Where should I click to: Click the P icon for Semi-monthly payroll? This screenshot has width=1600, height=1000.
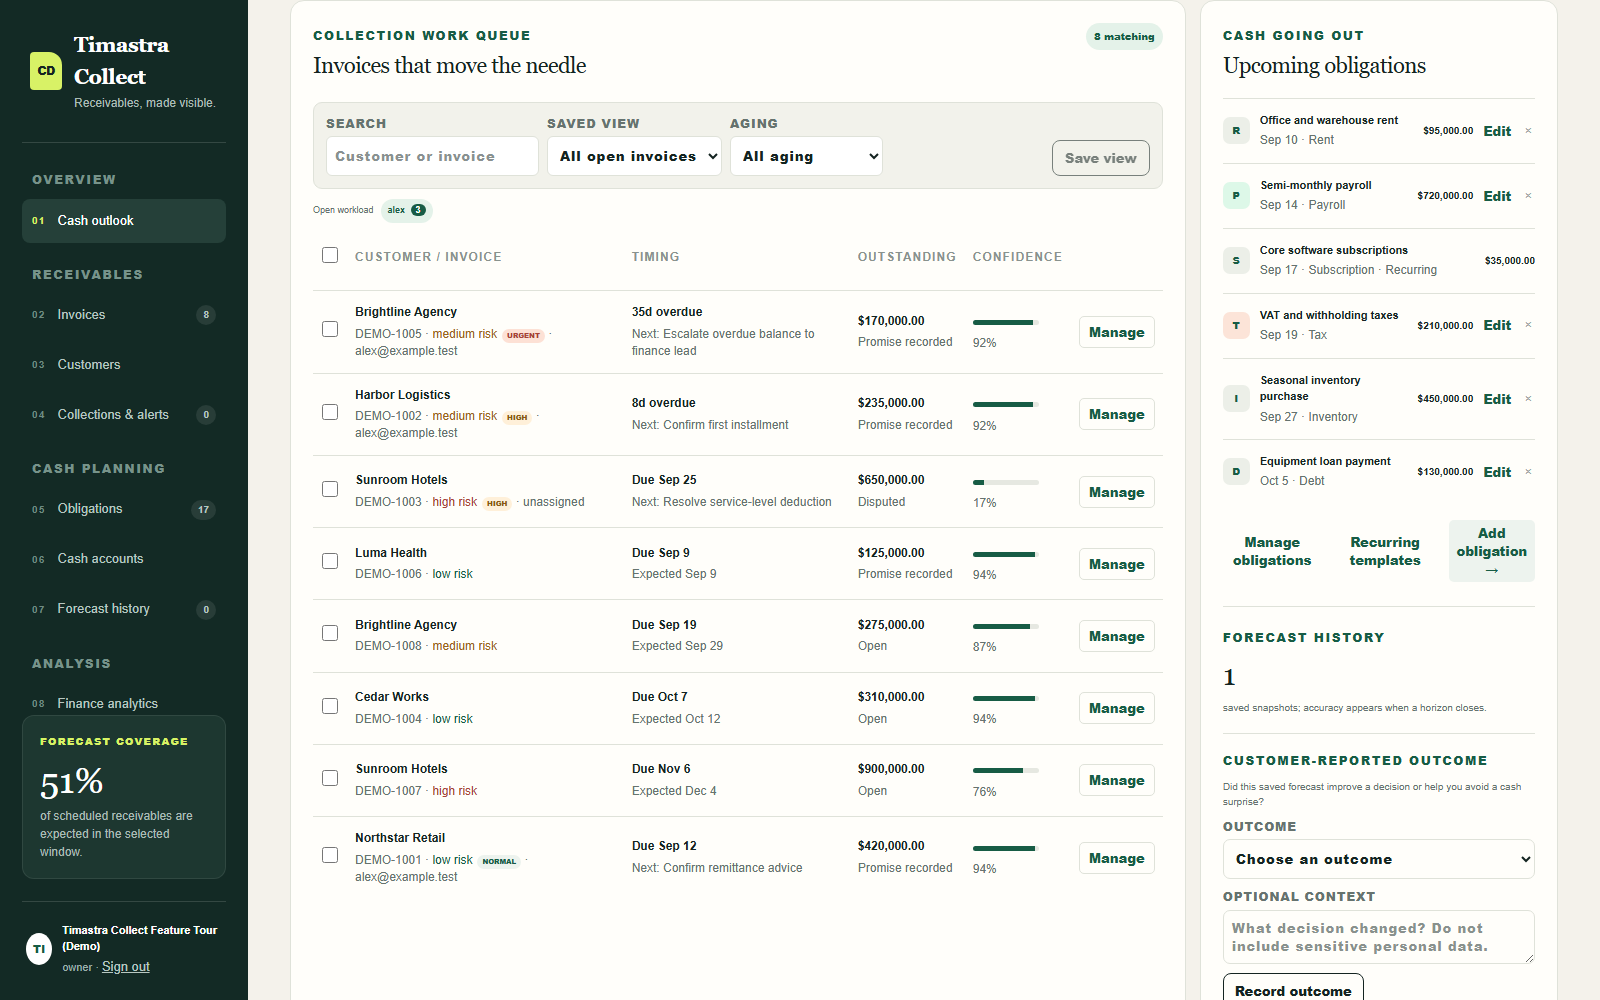tap(1236, 196)
